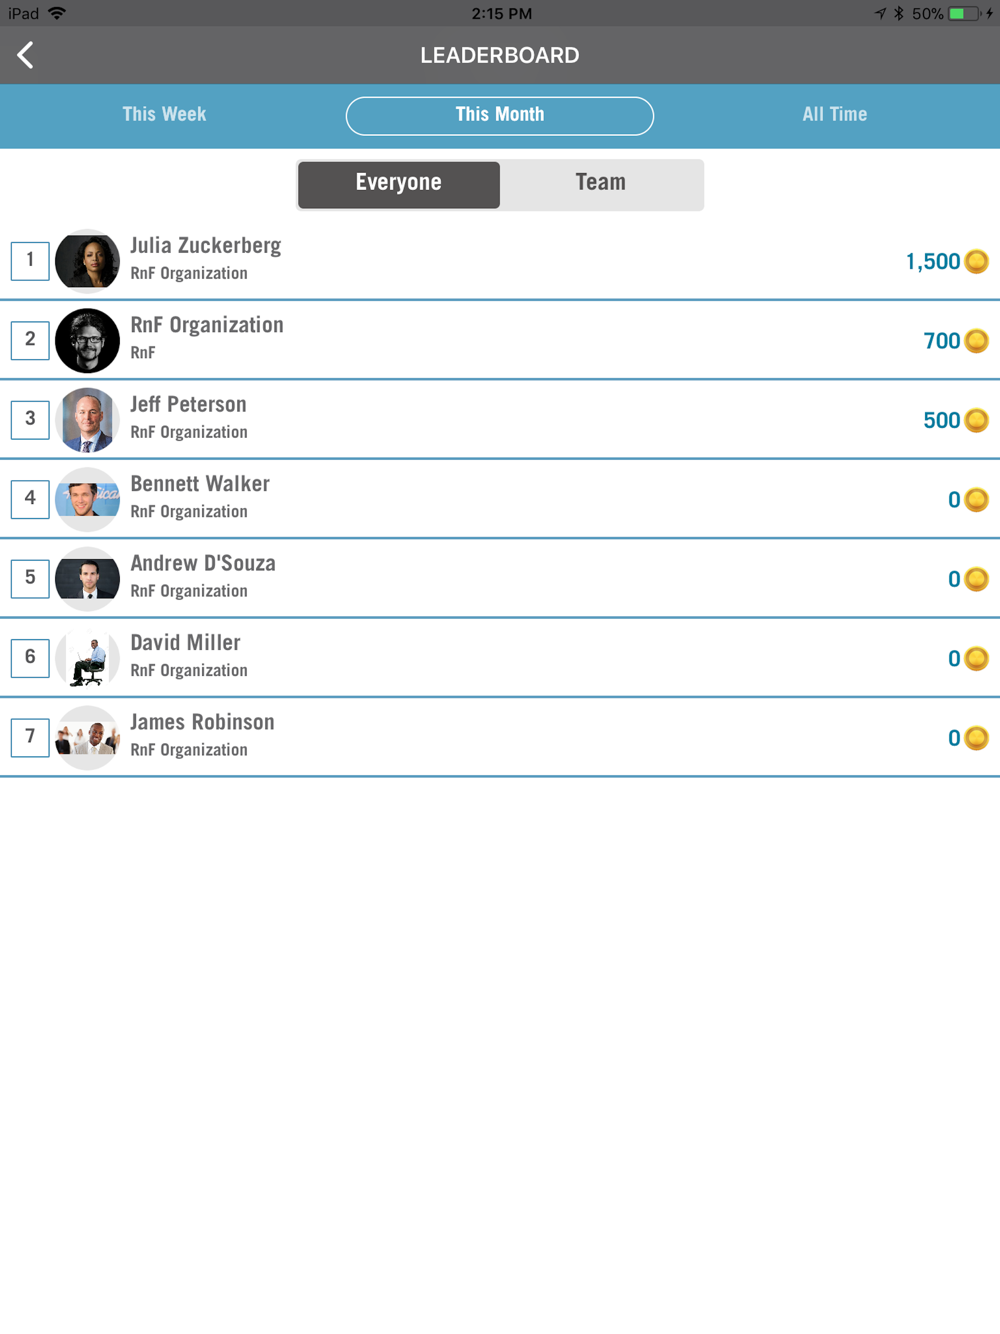The width and height of the screenshot is (1000, 1334).
Task: Select Andrew D'Souza's name
Action: pyautogui.click(x=203, y=564)
